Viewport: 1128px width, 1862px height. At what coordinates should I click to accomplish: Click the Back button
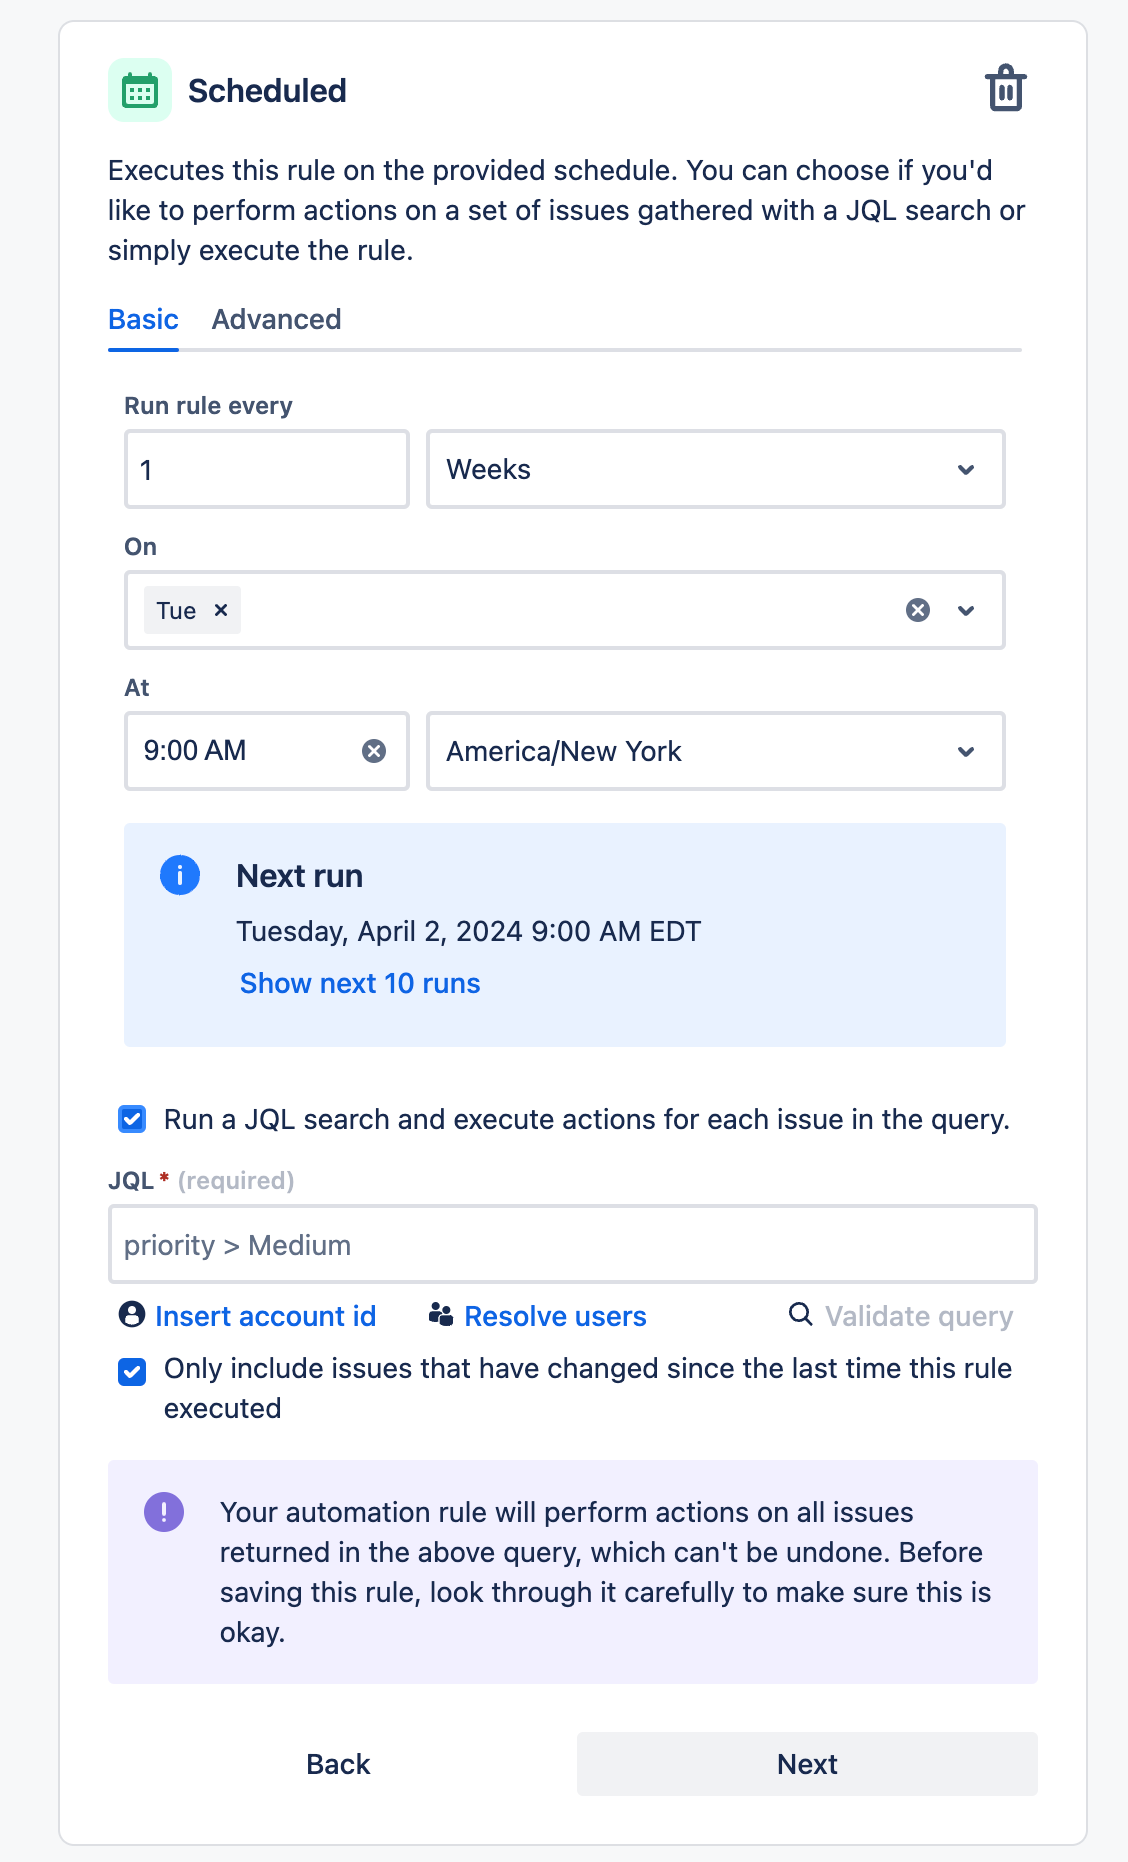[338, 1764]
